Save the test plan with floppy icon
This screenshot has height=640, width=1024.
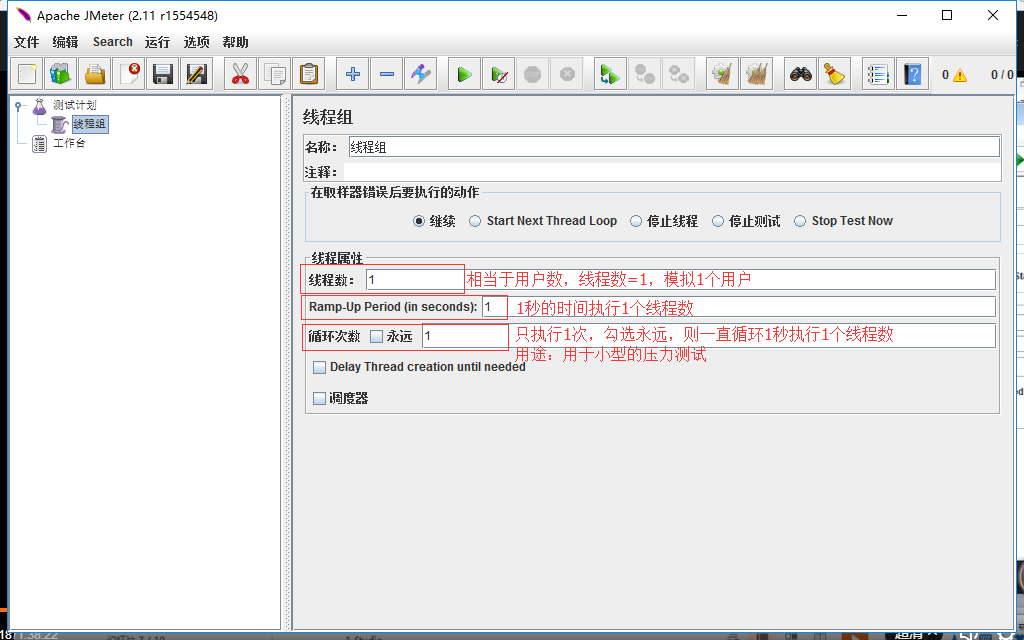click(163, 74)
